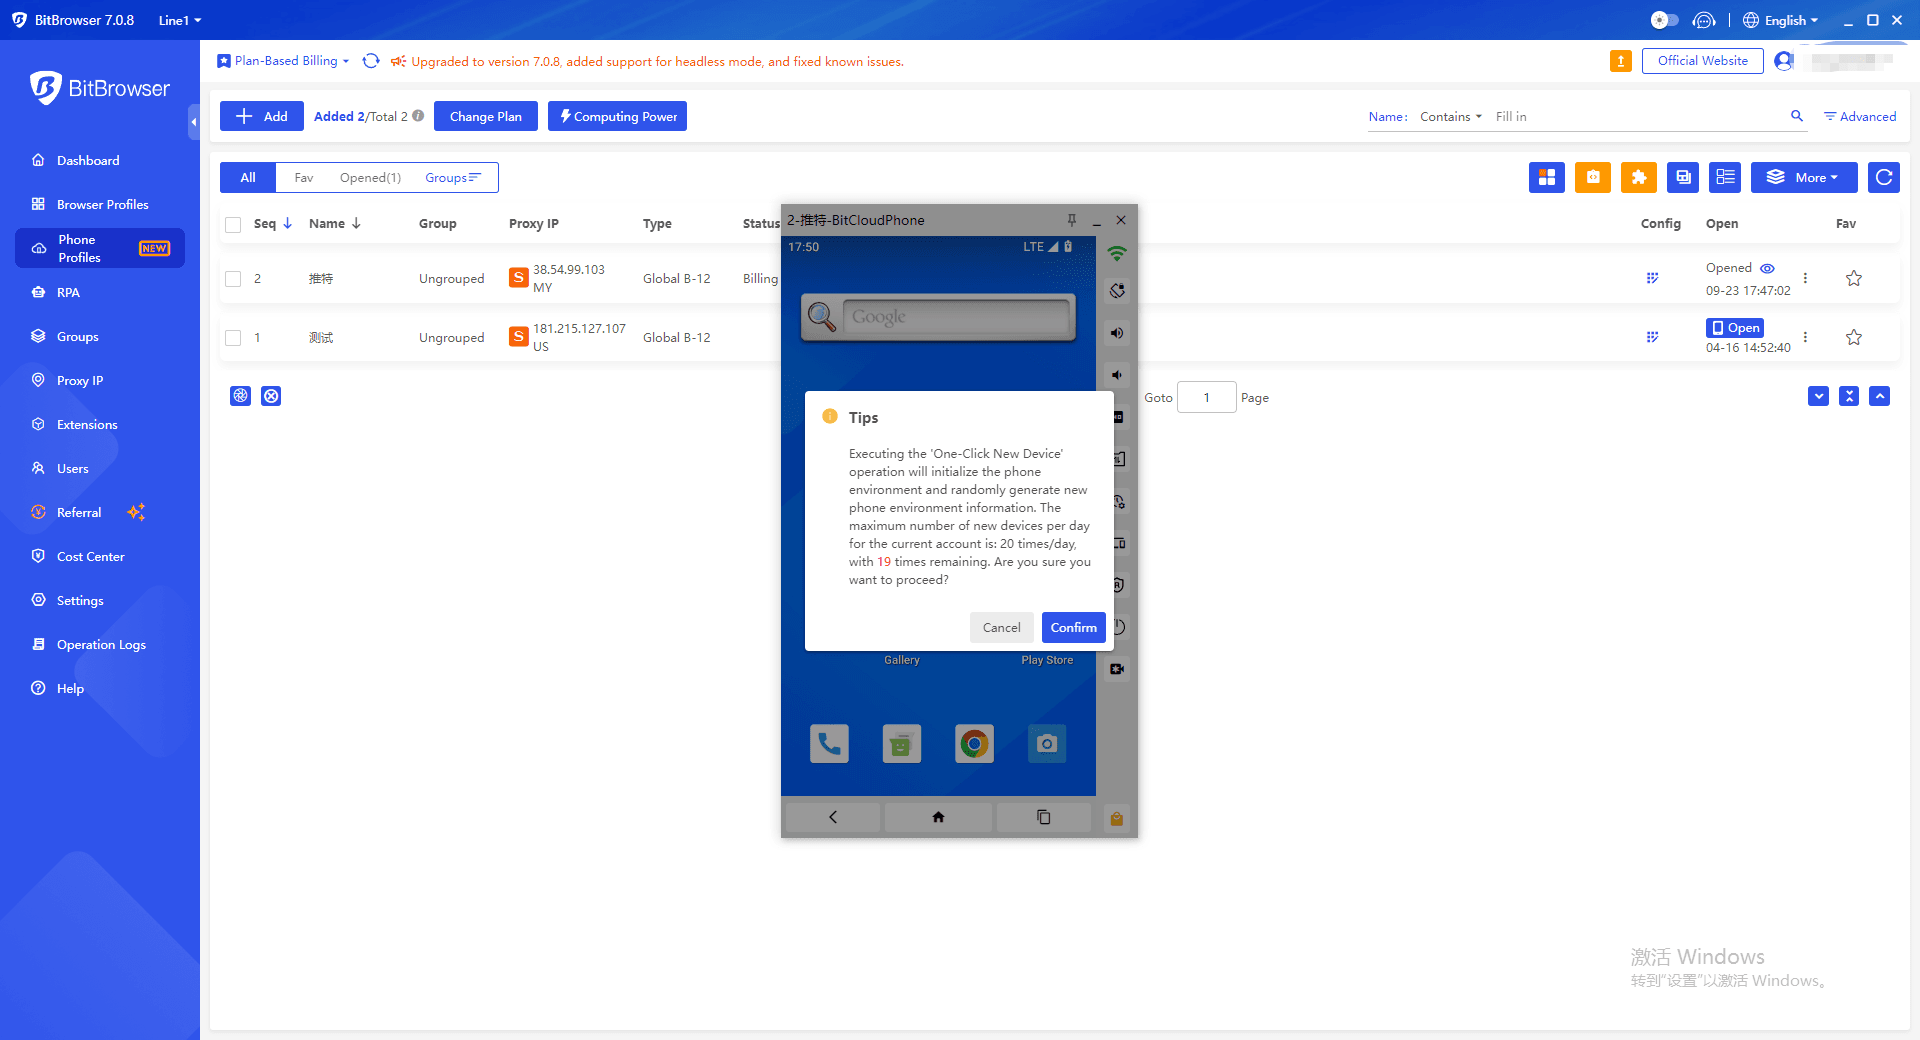Click the refresh list icon button

click(x=1884, y=177)
